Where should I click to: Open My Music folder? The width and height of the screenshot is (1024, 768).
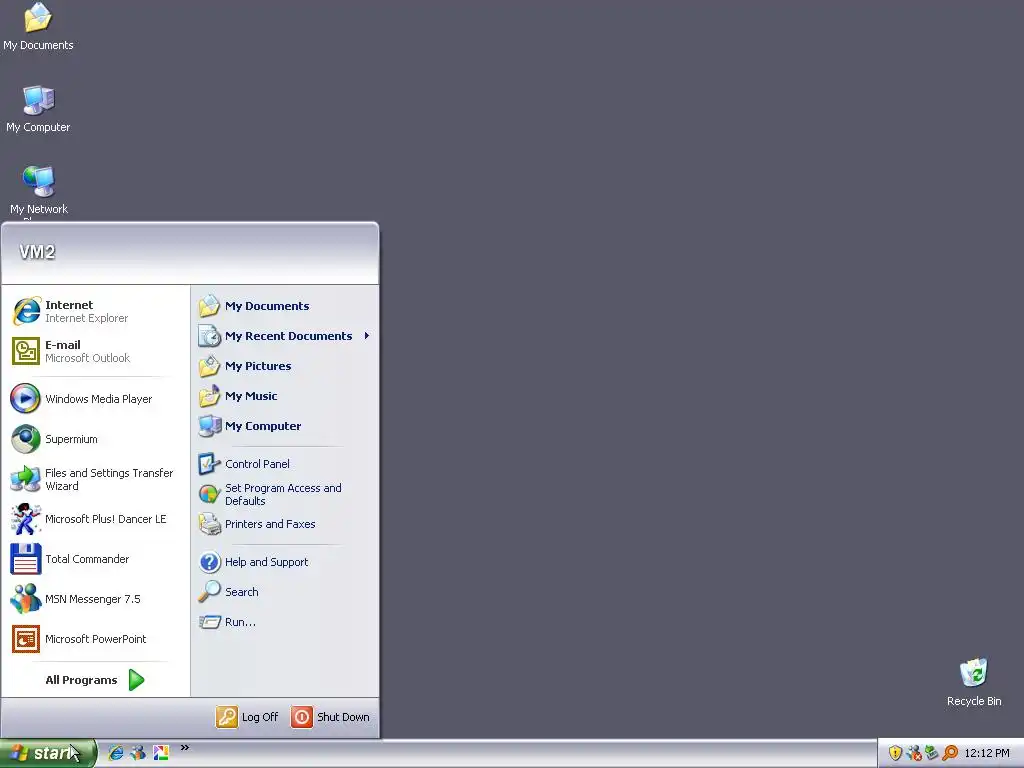(285, 396)
